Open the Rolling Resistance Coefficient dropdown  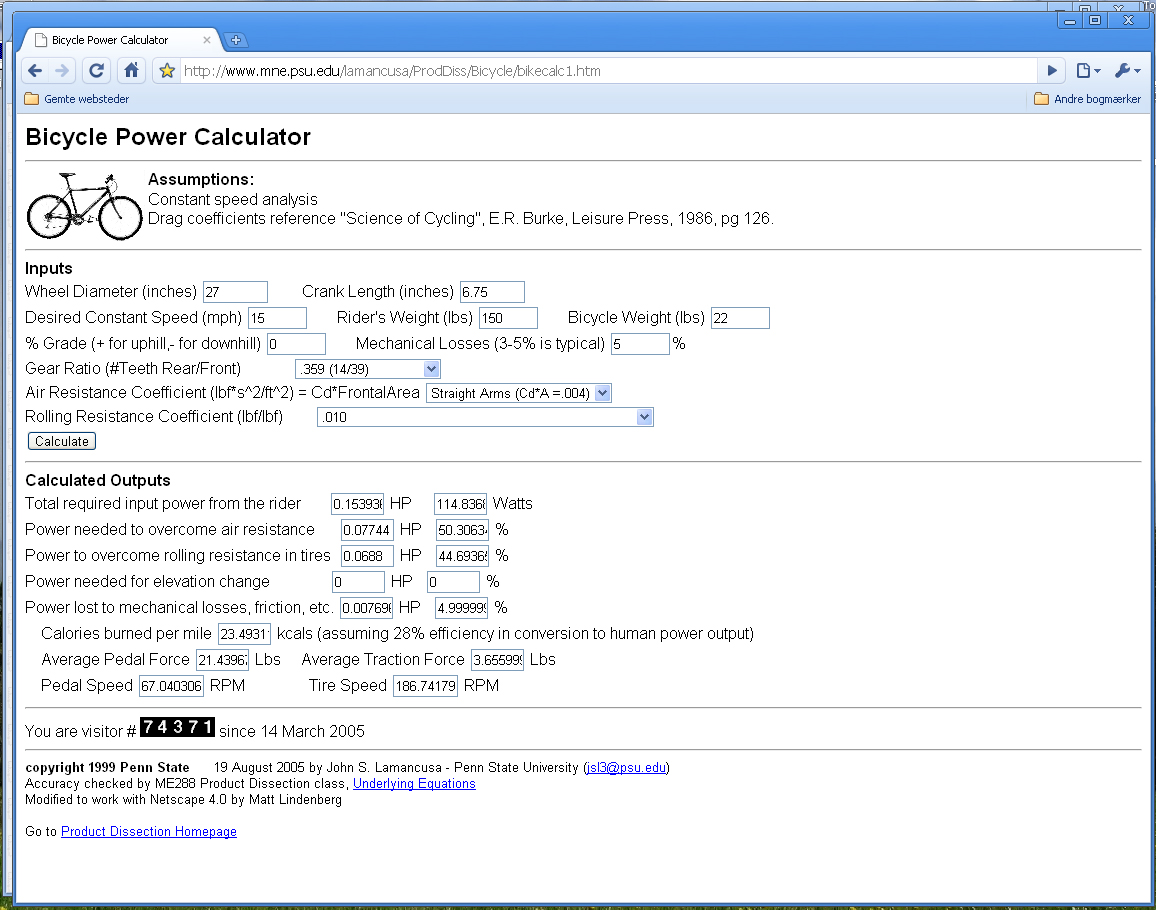(485, 417)
